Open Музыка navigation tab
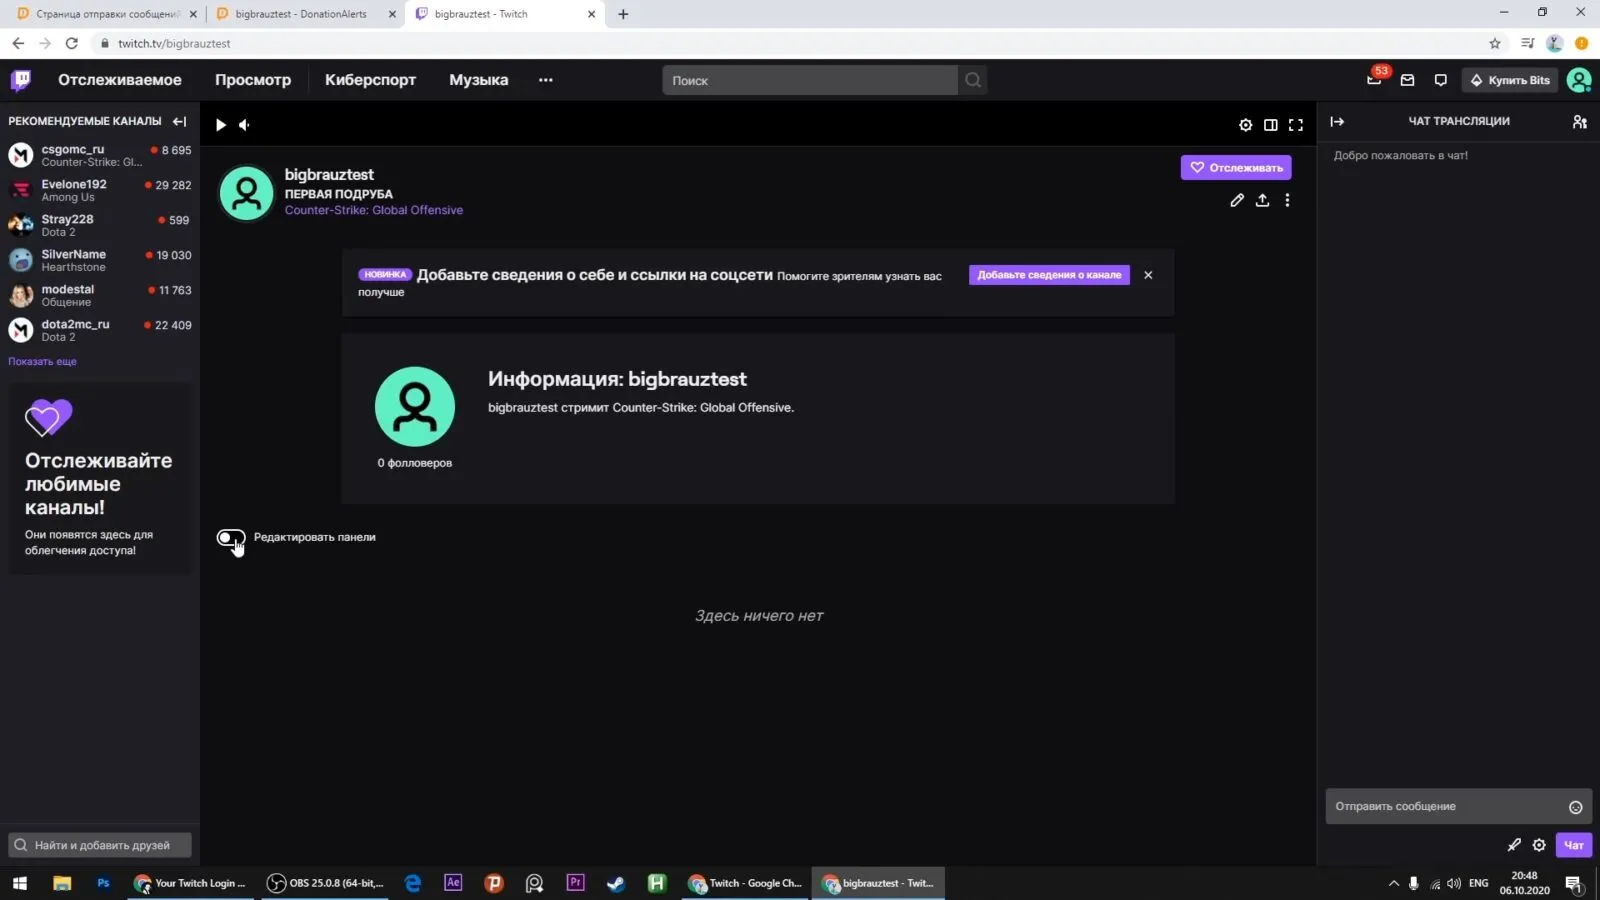This screenshot has height=900, width=1600. pyautogui.click(x=478, y=80)
